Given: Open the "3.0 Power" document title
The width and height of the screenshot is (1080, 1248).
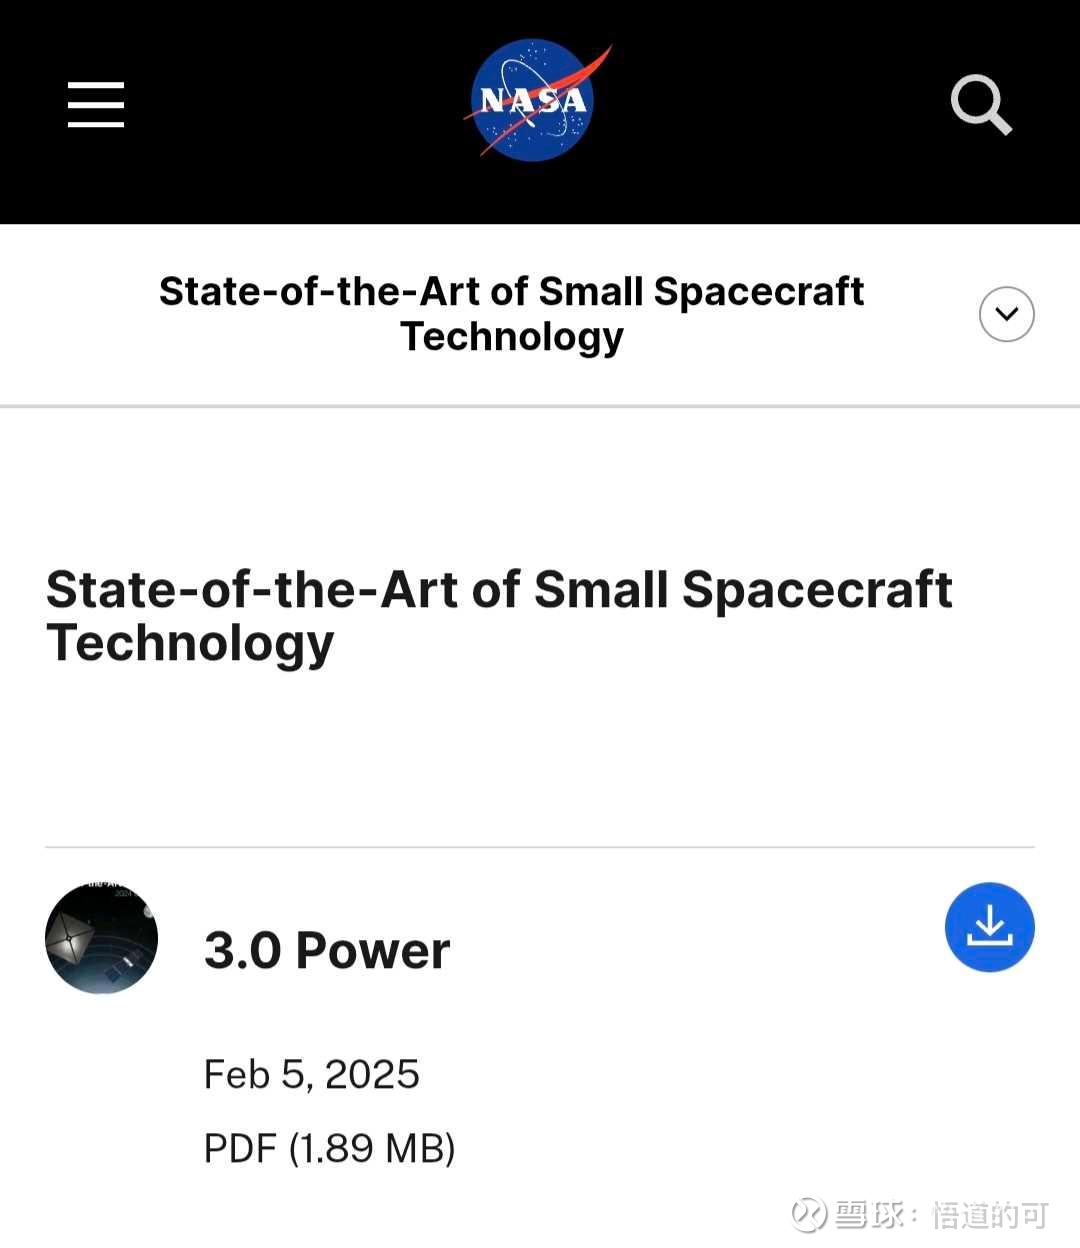Looking at the screenshot, I should [x=327, y=950].
